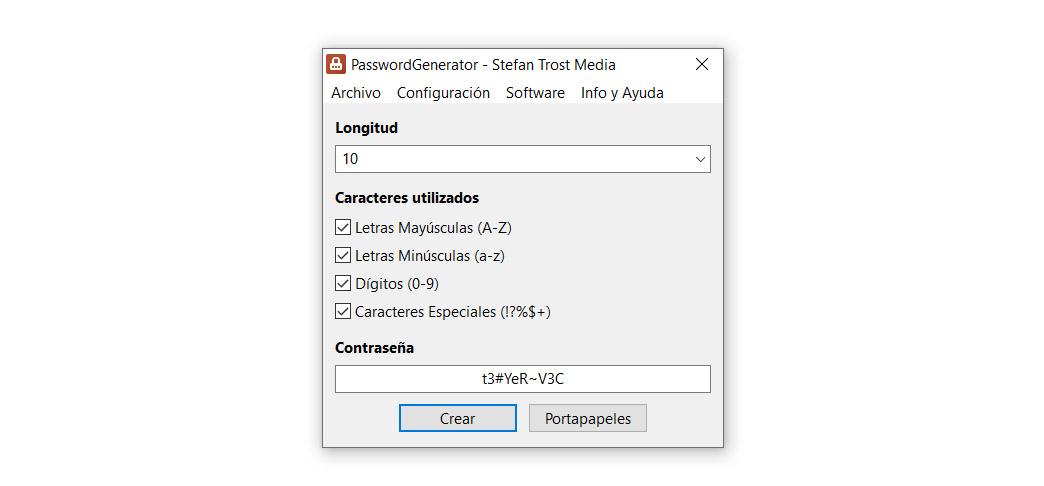Expand the Longitud dropdown arrow
The image size is (1044, 486).
(x=700, y=159)
